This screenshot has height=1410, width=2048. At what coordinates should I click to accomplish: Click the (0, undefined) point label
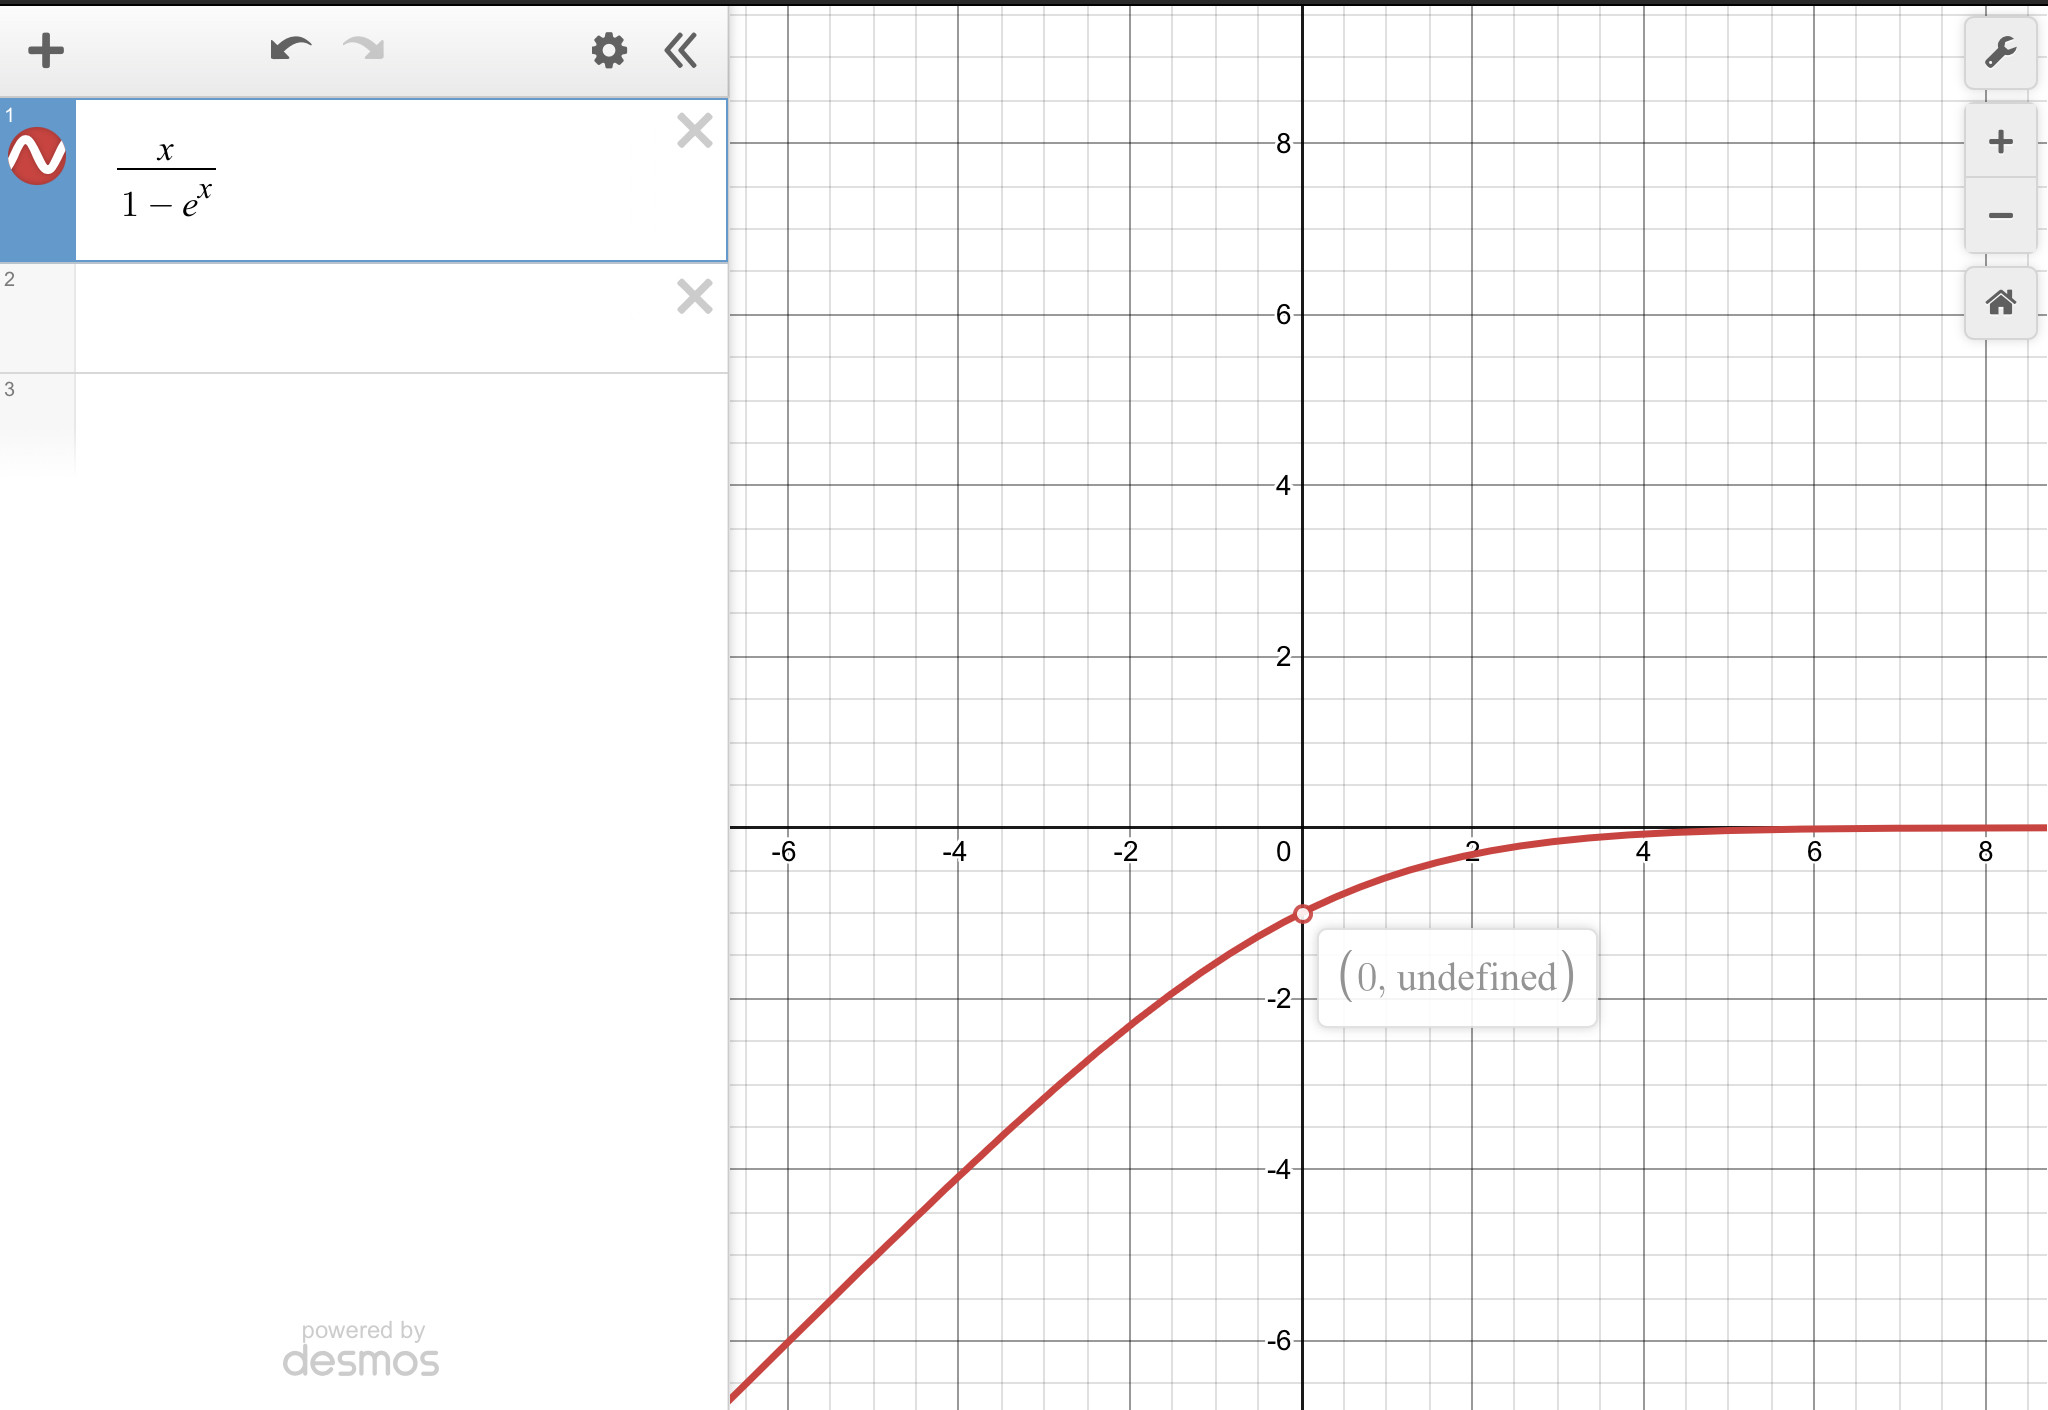1456,977
